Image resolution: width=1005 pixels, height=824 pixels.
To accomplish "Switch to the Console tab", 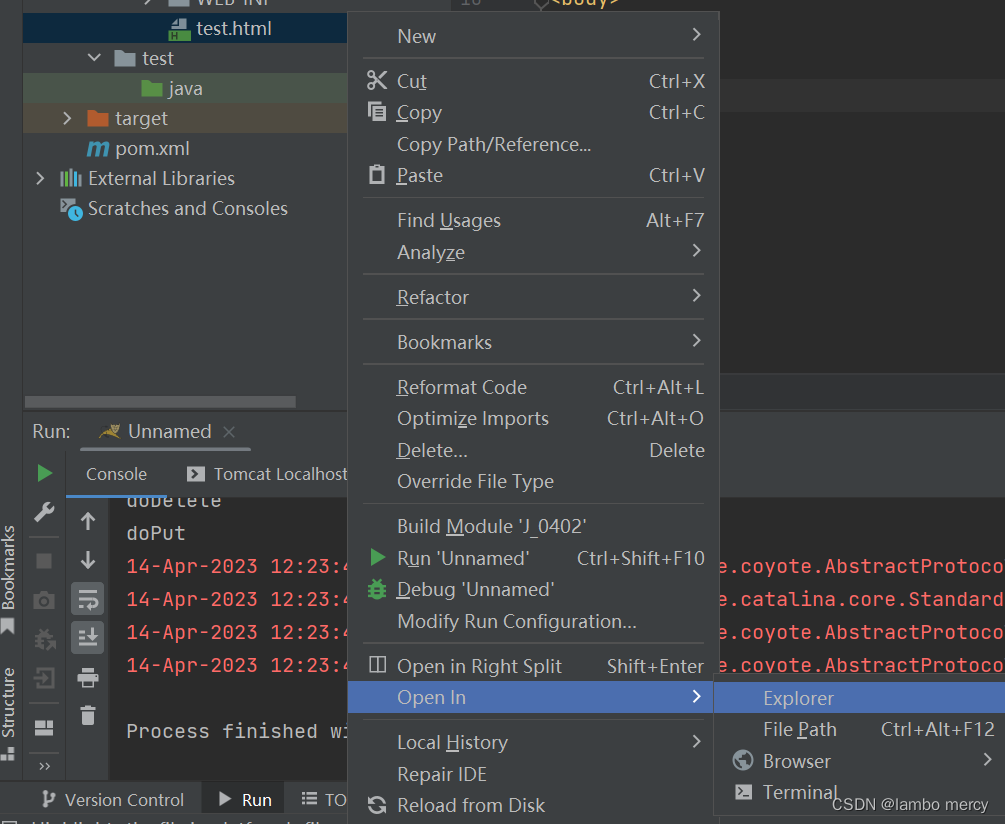I will tap(116, 474).
